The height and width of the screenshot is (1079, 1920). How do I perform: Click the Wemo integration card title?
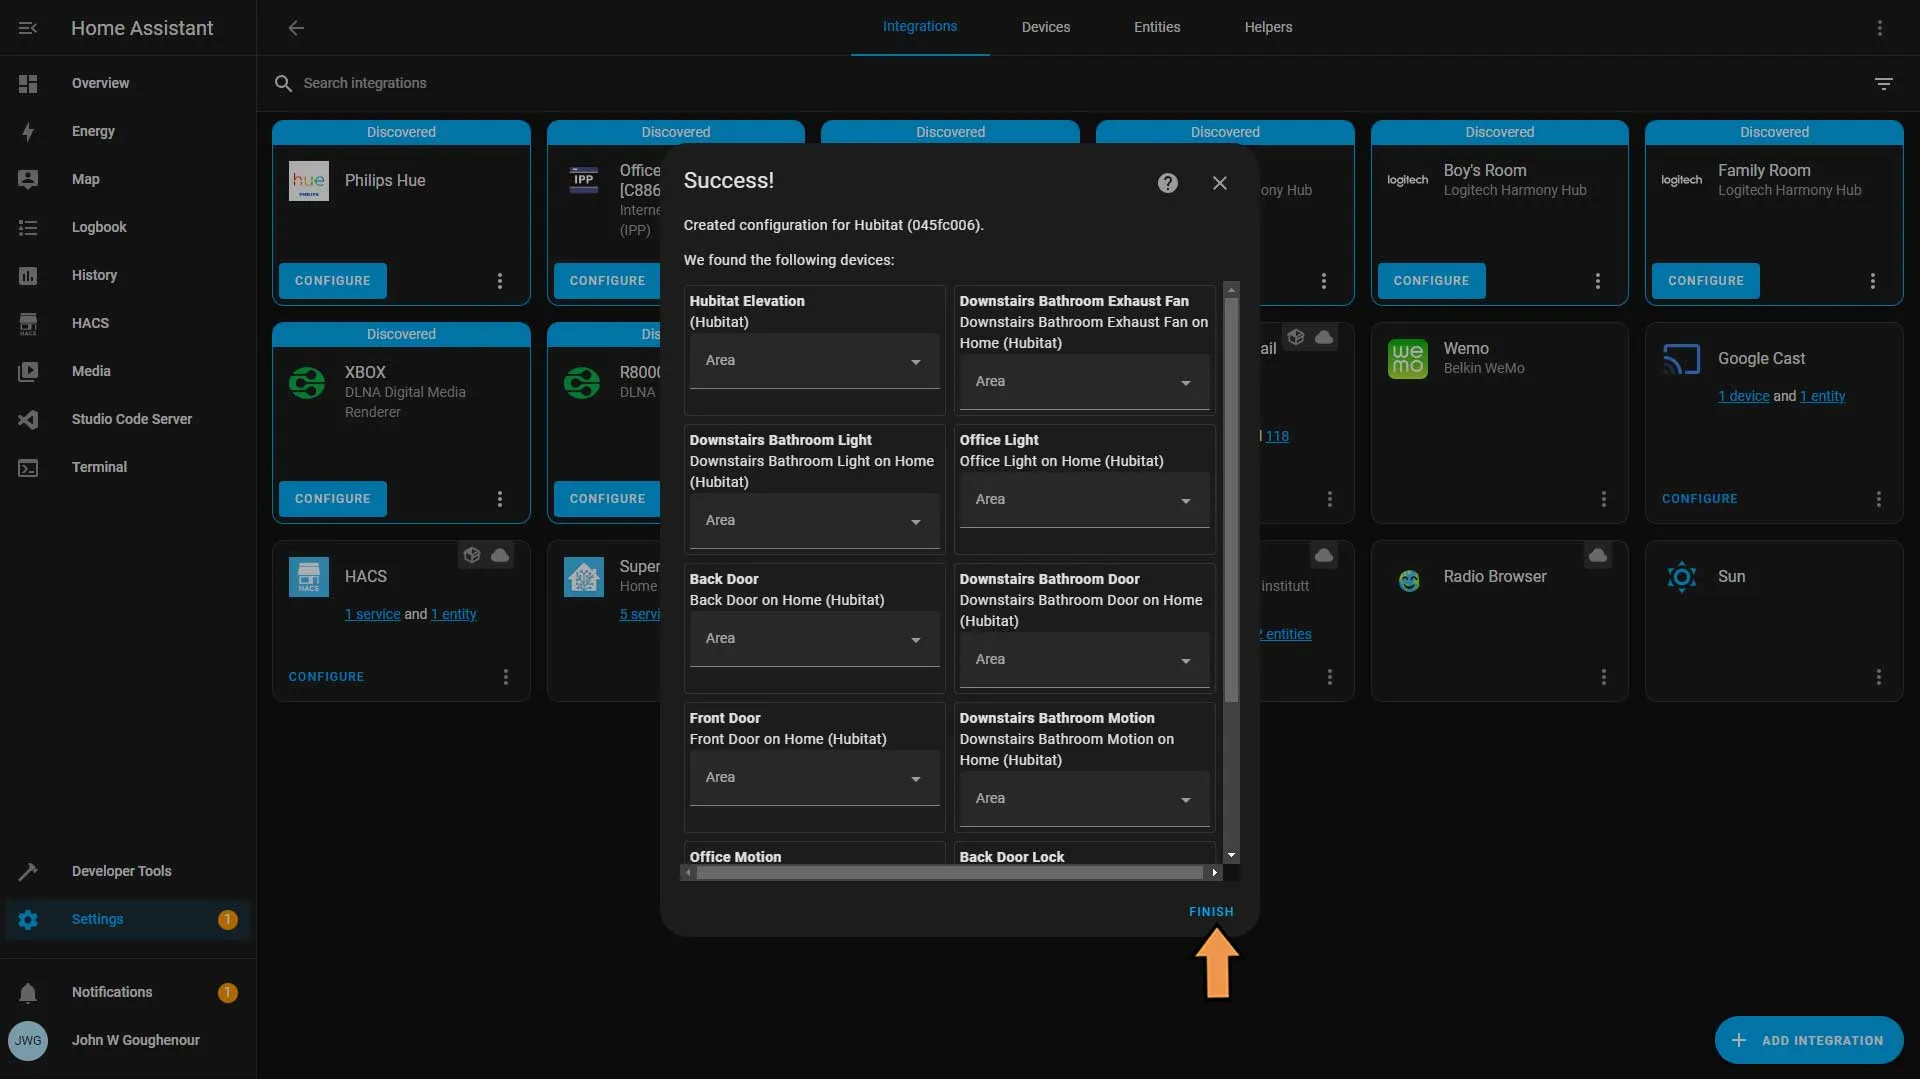[1466, 349]
